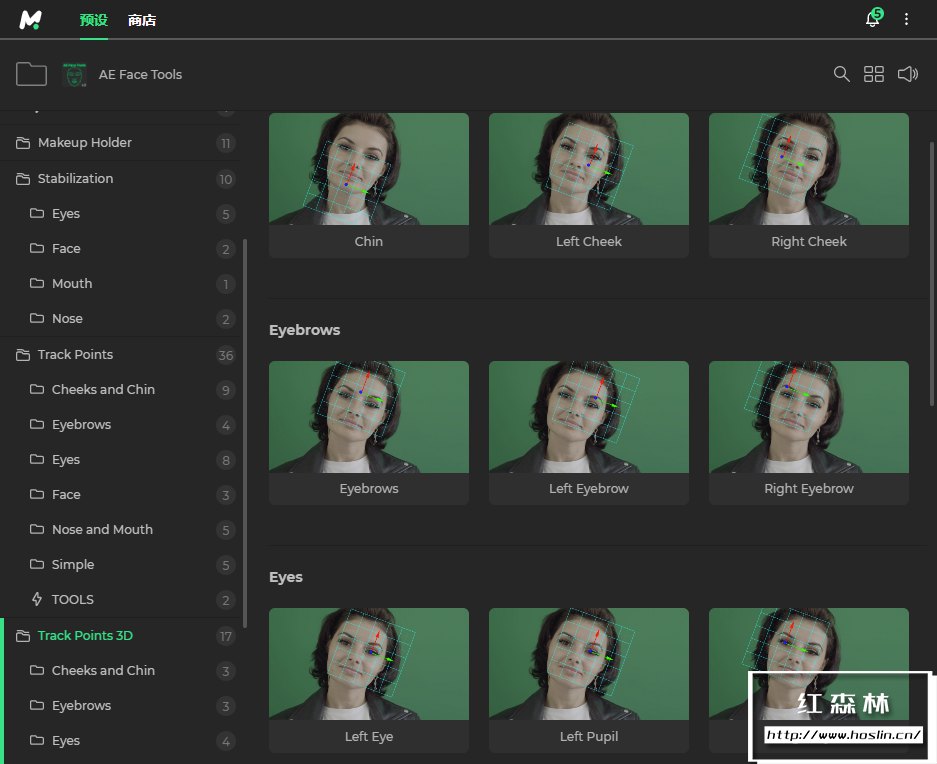The width and height of the screenshot is (937, 764).
Task: Switch to the 预设 tab
Action: pos(93,20)
